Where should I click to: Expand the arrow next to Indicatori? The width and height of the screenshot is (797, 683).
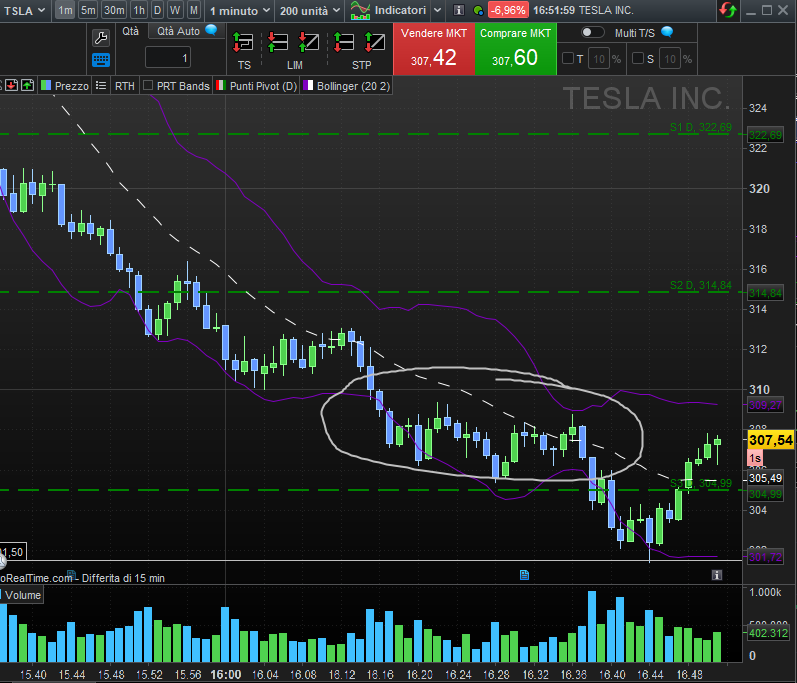point(437,10)
